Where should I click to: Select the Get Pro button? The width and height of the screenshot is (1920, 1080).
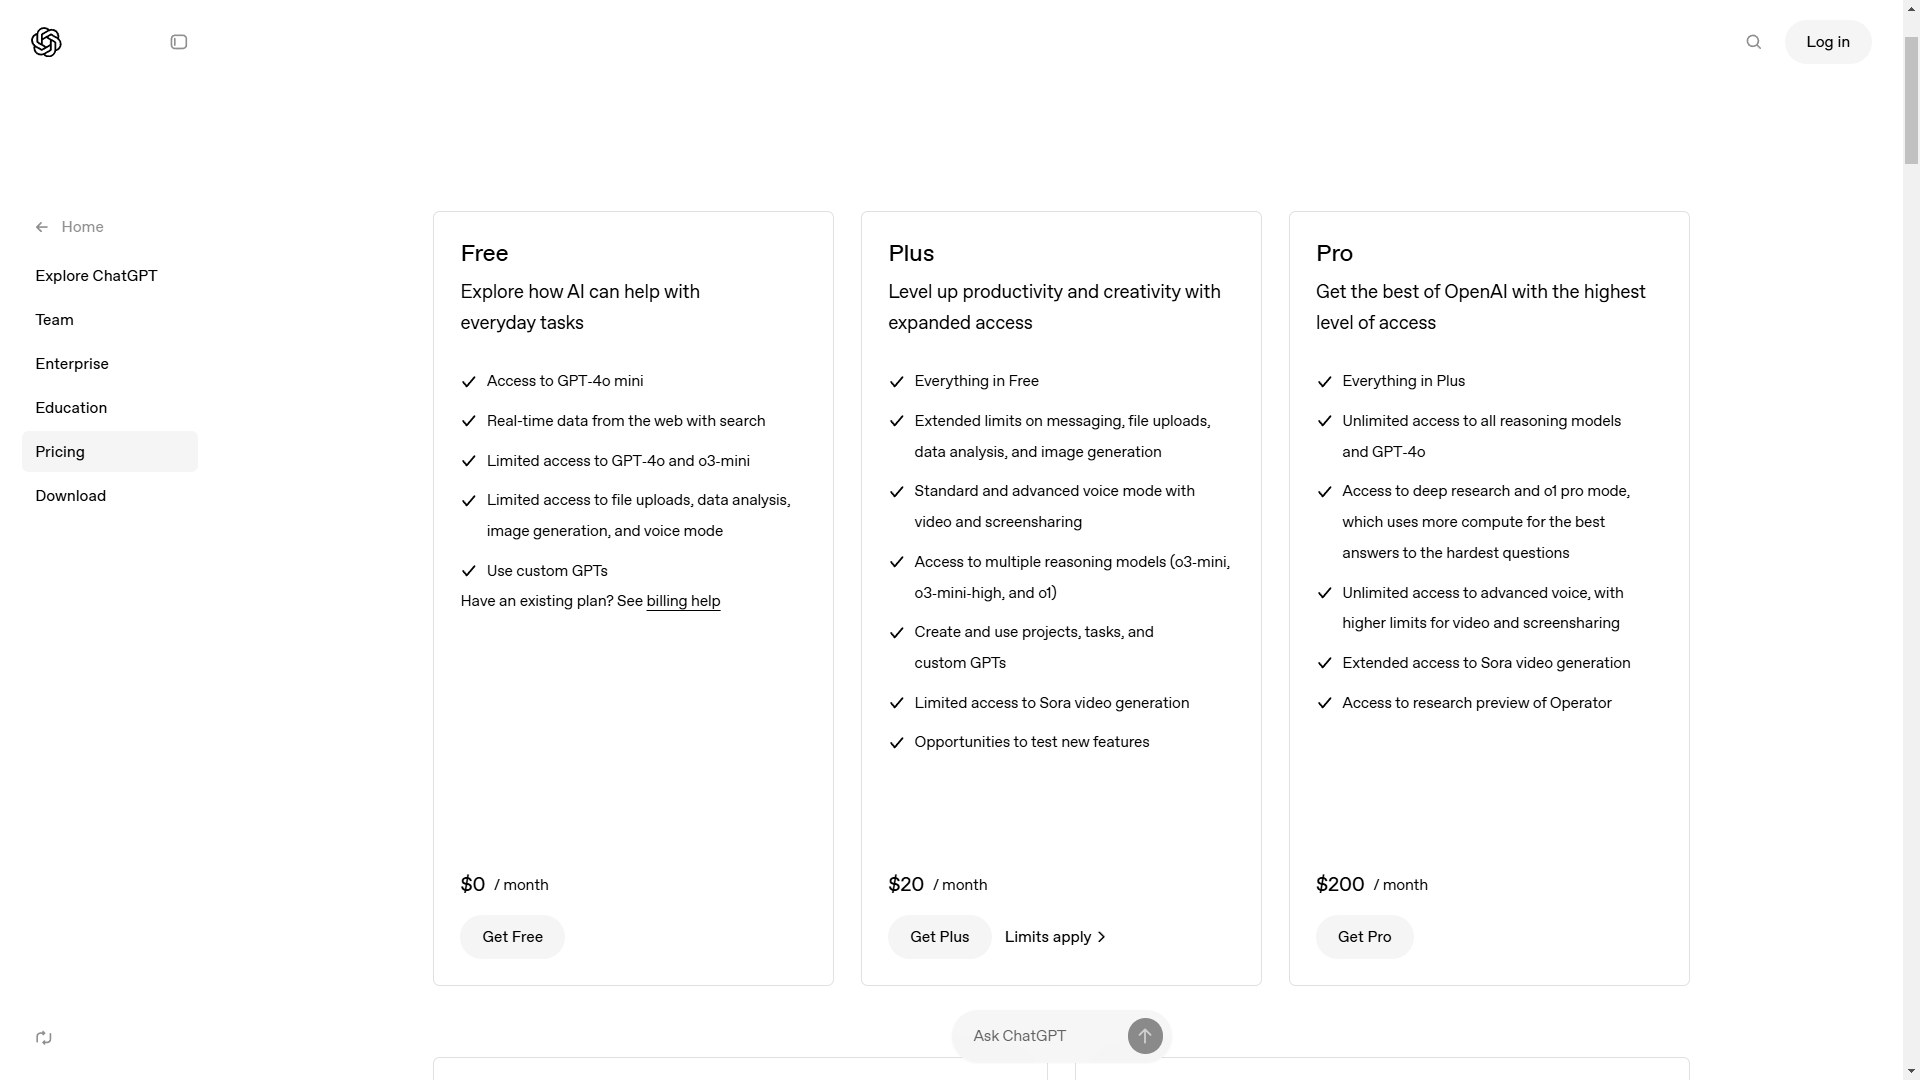[1364, 937]
